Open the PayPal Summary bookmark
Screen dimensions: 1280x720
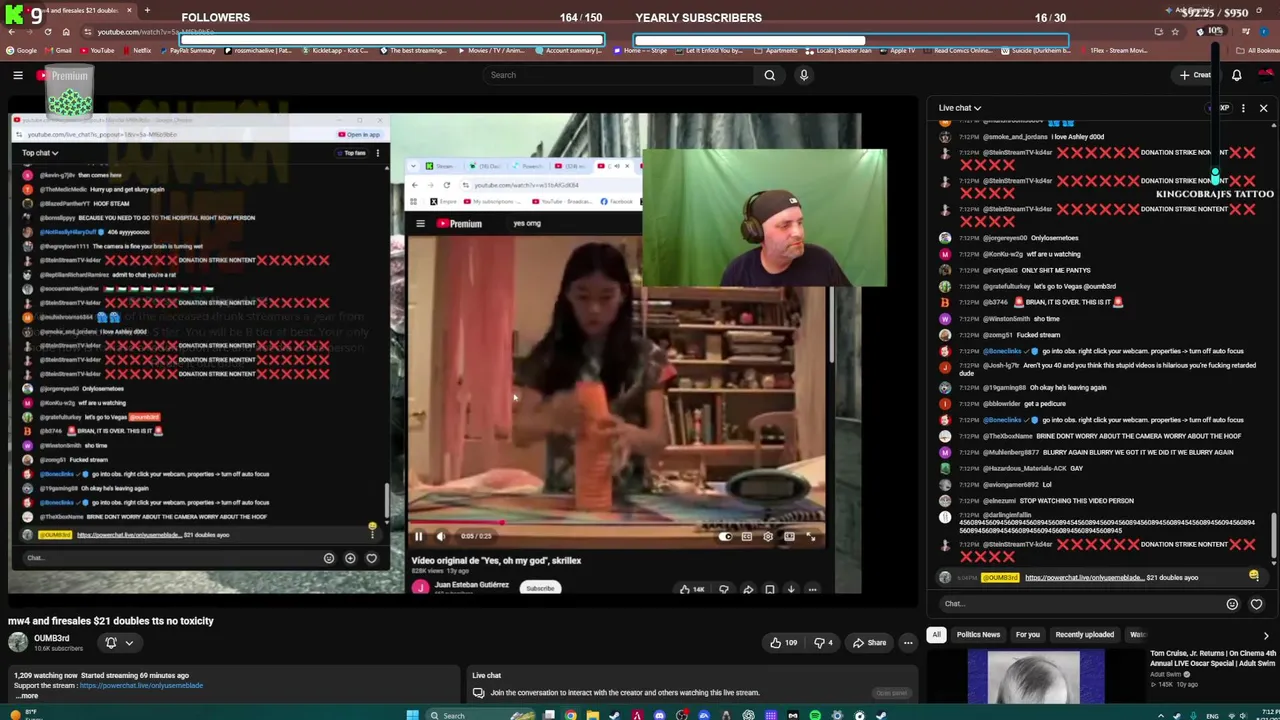click(187, 50)
